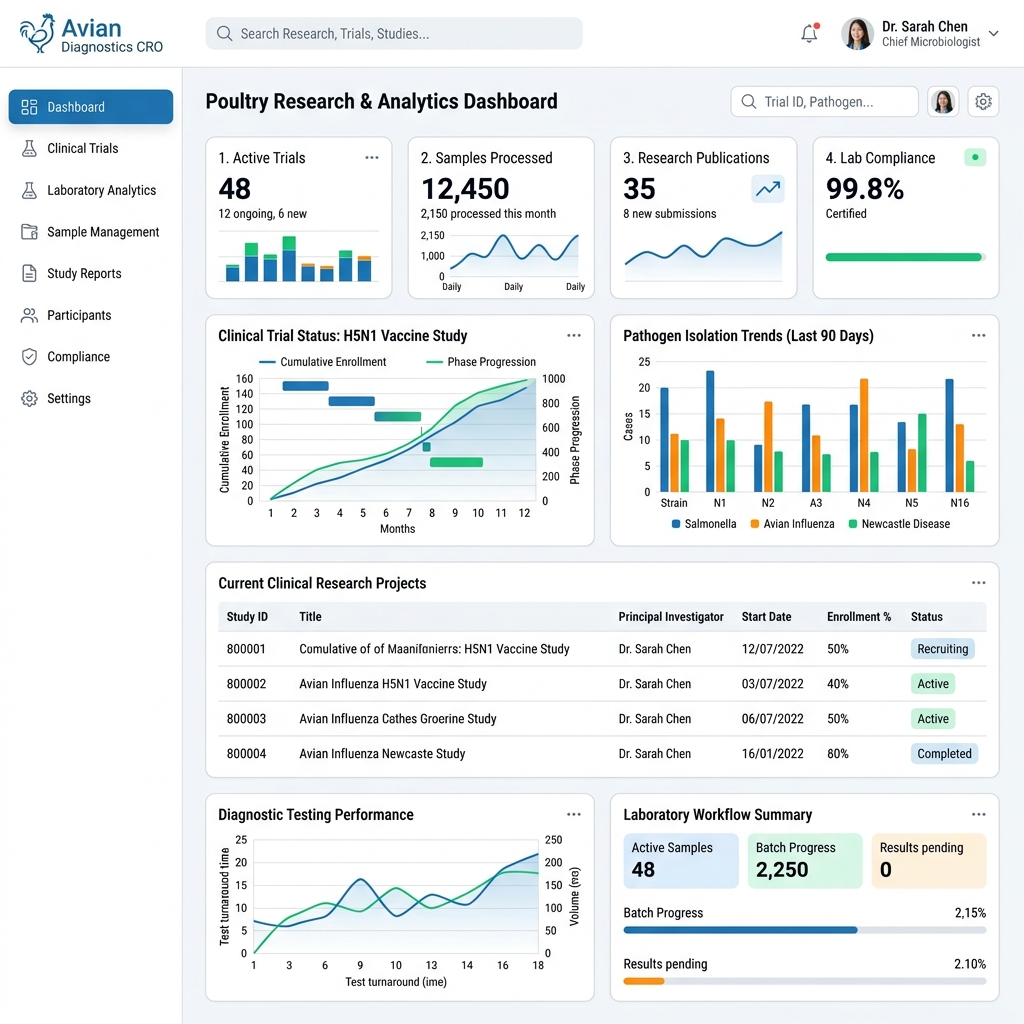1024x1024 pixels.
Task: Click Avian Influenza Newcaste Study title
Action: click(x=382, y=754)
